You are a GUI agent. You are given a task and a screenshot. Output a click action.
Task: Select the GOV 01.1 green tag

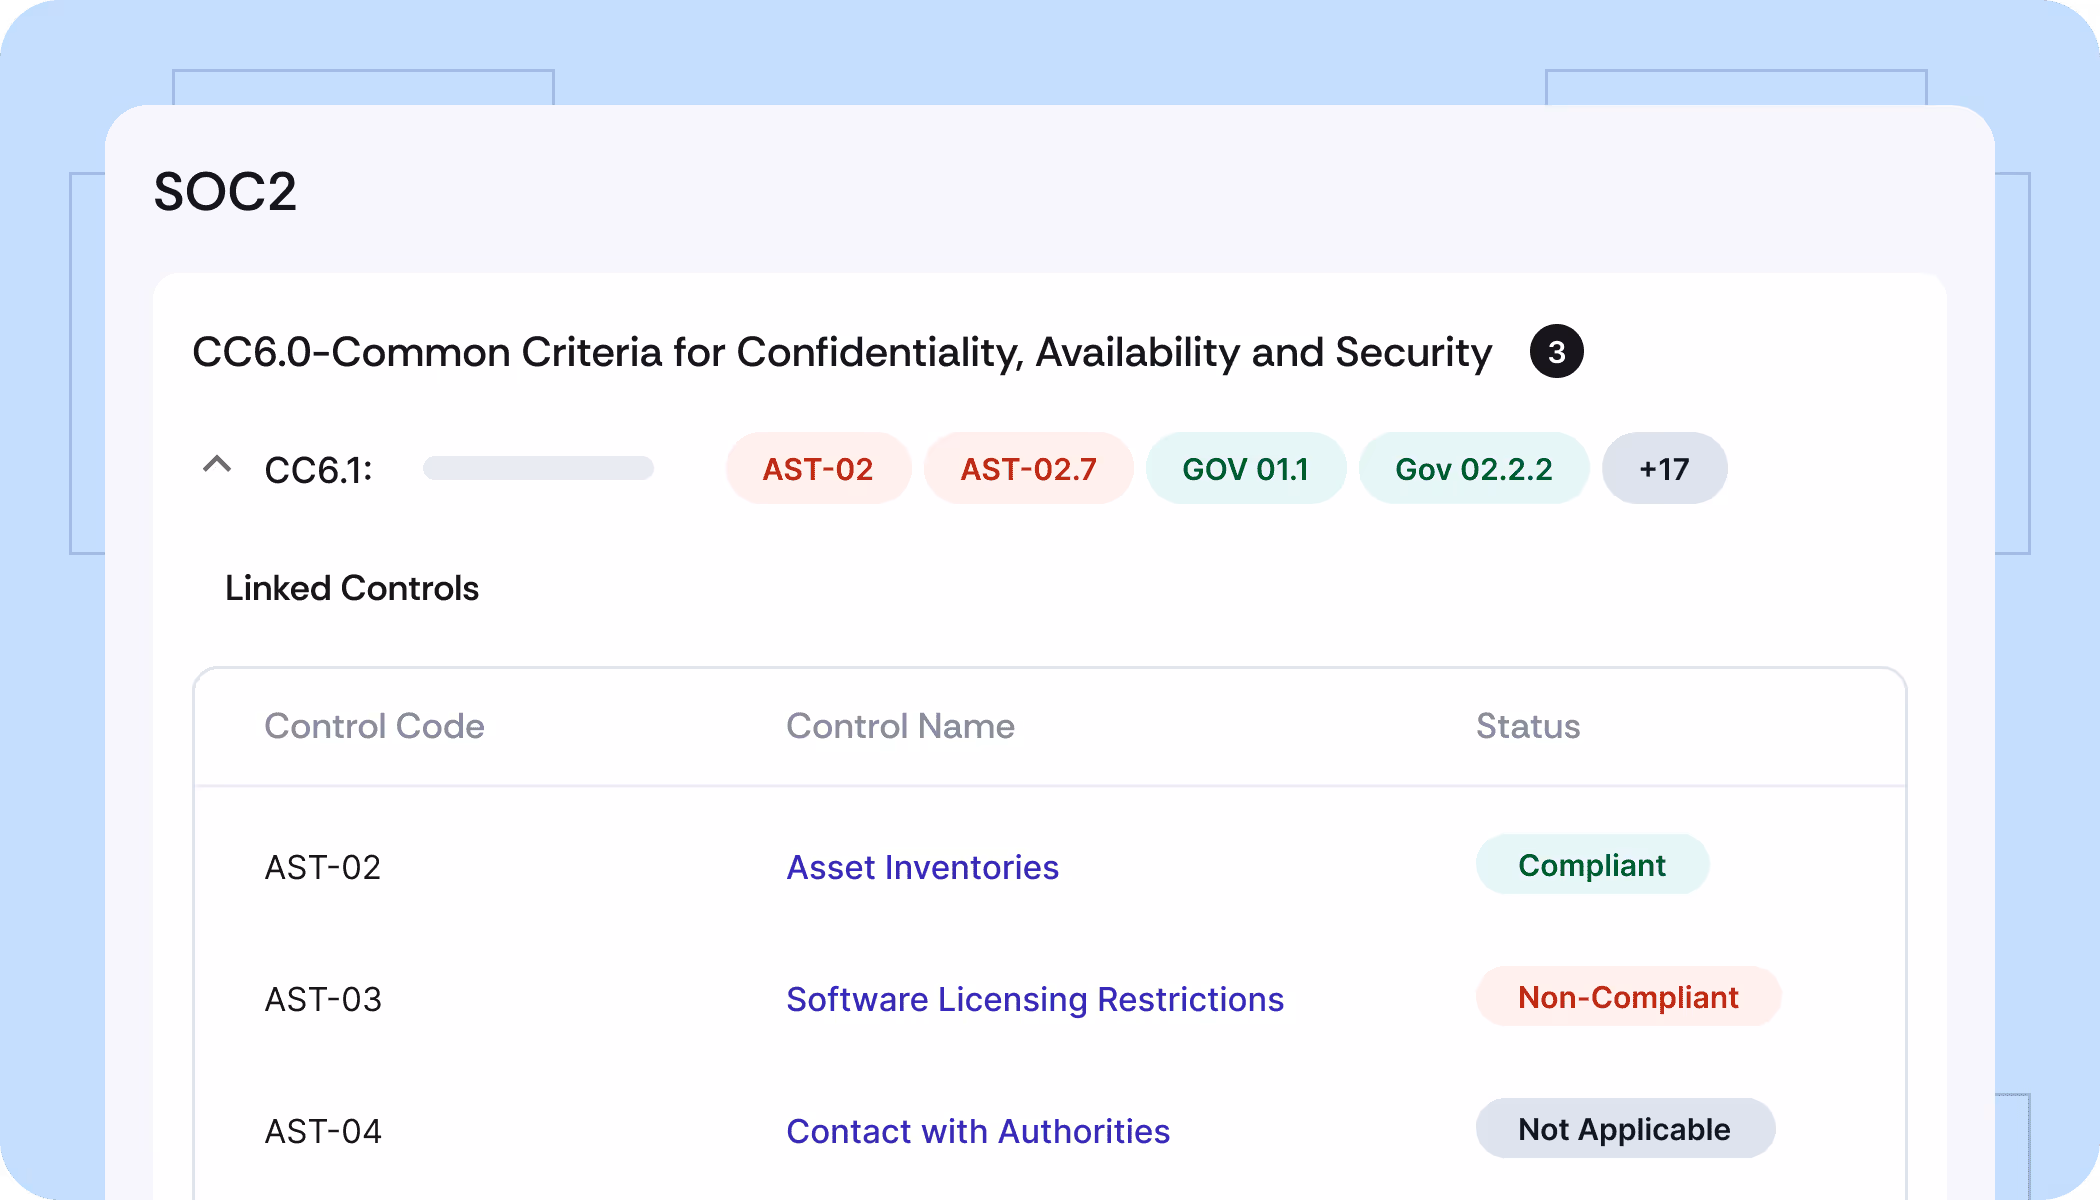pyautogui.click(x=1245, y=469)
